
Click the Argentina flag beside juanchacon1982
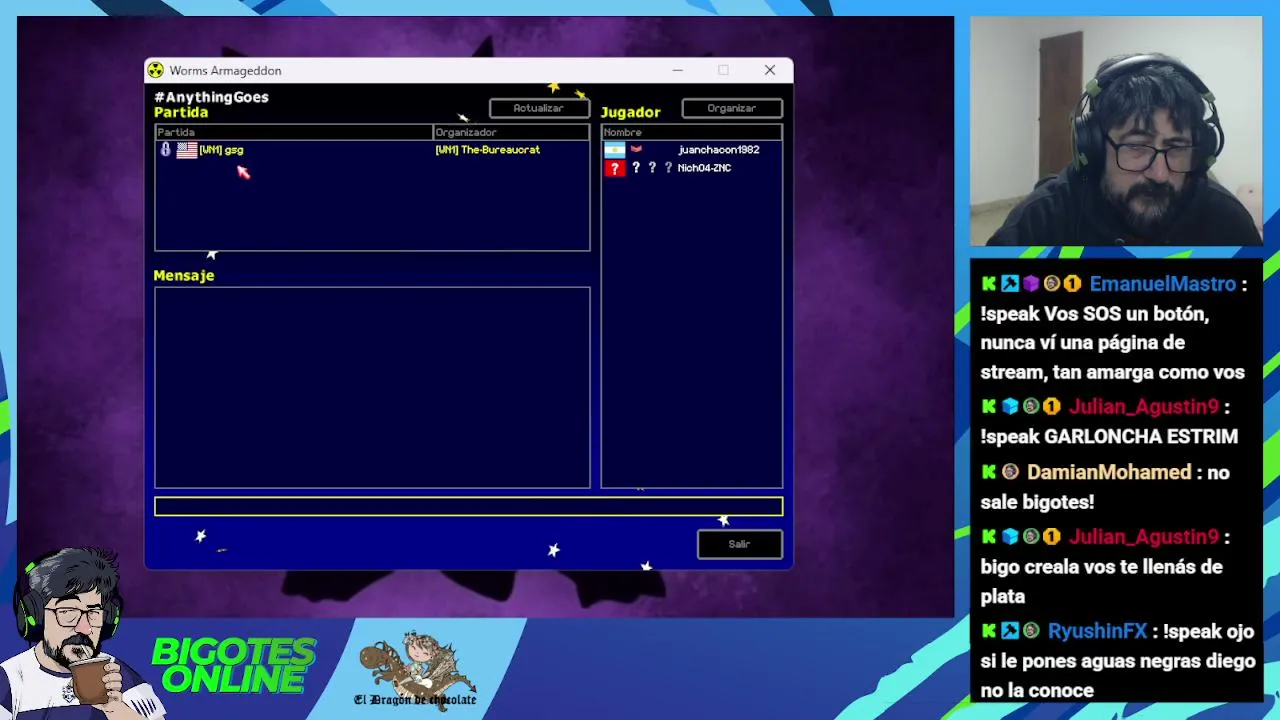click(614, 150)
